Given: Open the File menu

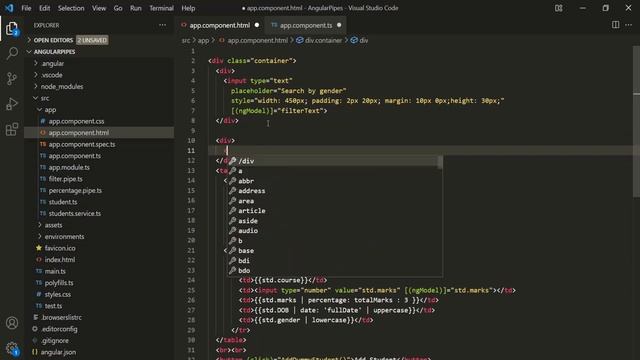Looking at the screenshot, I should [26, 8].
